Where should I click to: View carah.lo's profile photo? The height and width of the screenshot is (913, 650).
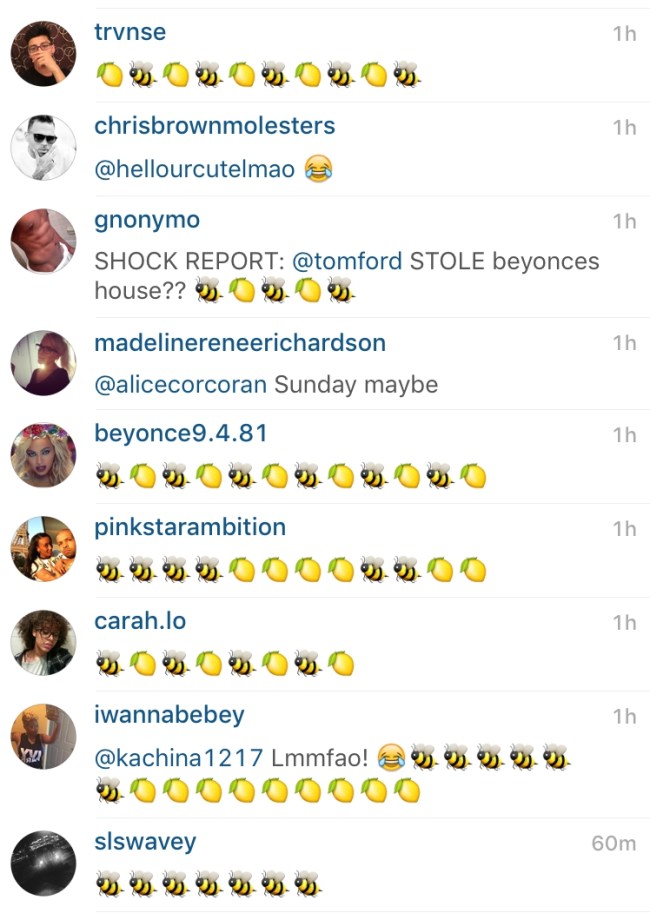(43, 642)
